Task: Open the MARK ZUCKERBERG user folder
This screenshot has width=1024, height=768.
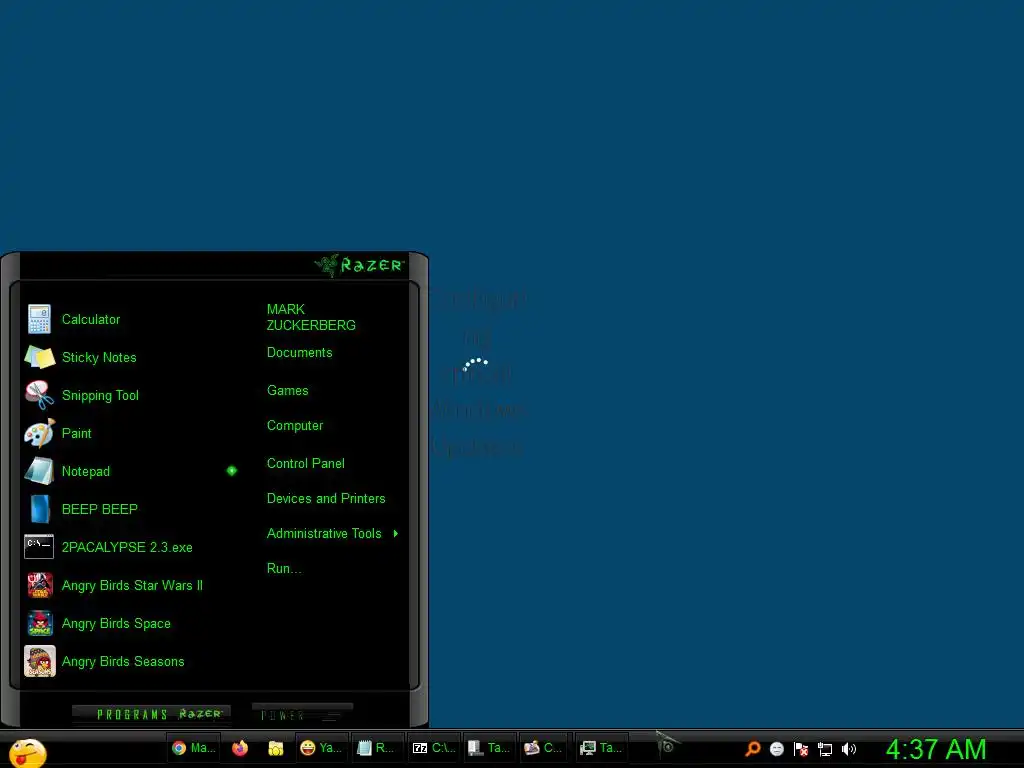Action: pyautogui.click(x=311, y=317)
